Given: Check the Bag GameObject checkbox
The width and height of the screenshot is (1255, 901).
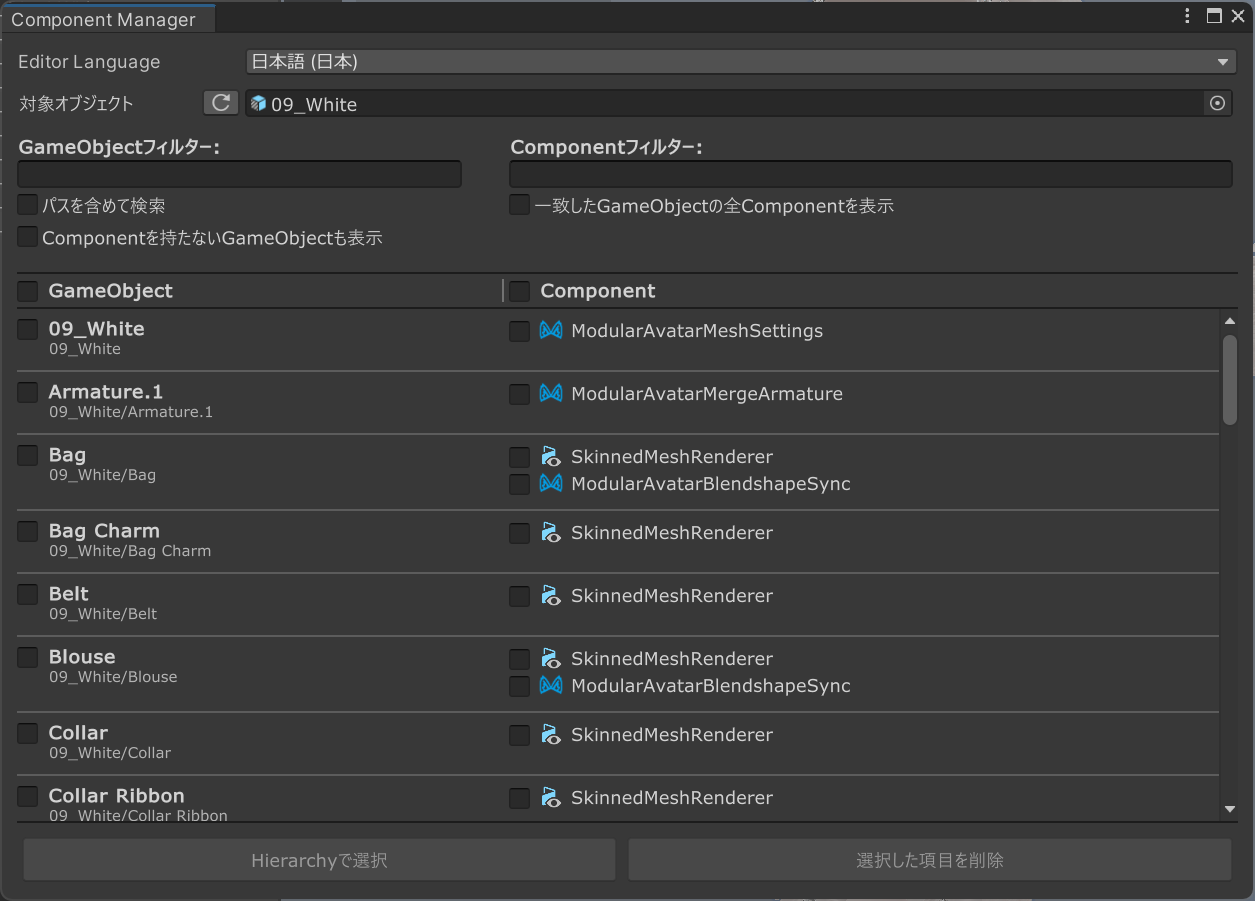Looking at the screenshot, I should pyautogui.click(x=28, y=455).
